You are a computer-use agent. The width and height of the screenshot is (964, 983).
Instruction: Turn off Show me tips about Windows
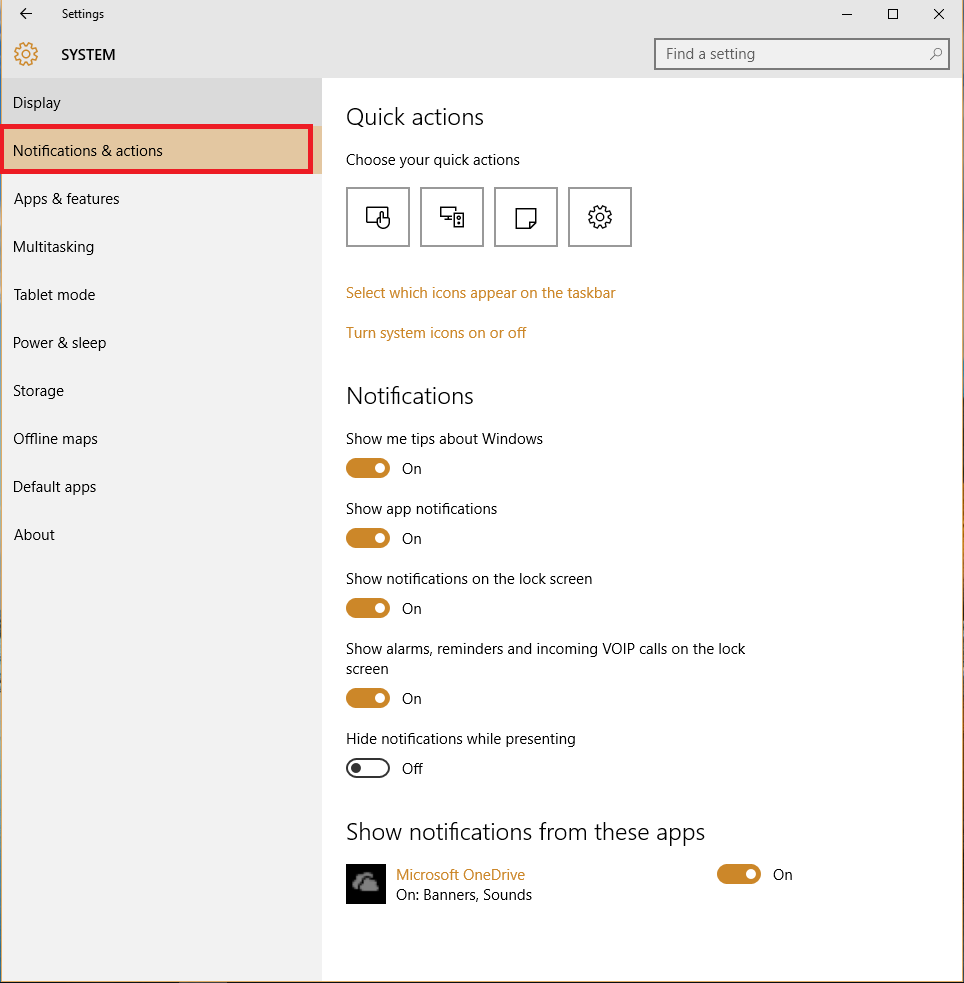(368, 468)
